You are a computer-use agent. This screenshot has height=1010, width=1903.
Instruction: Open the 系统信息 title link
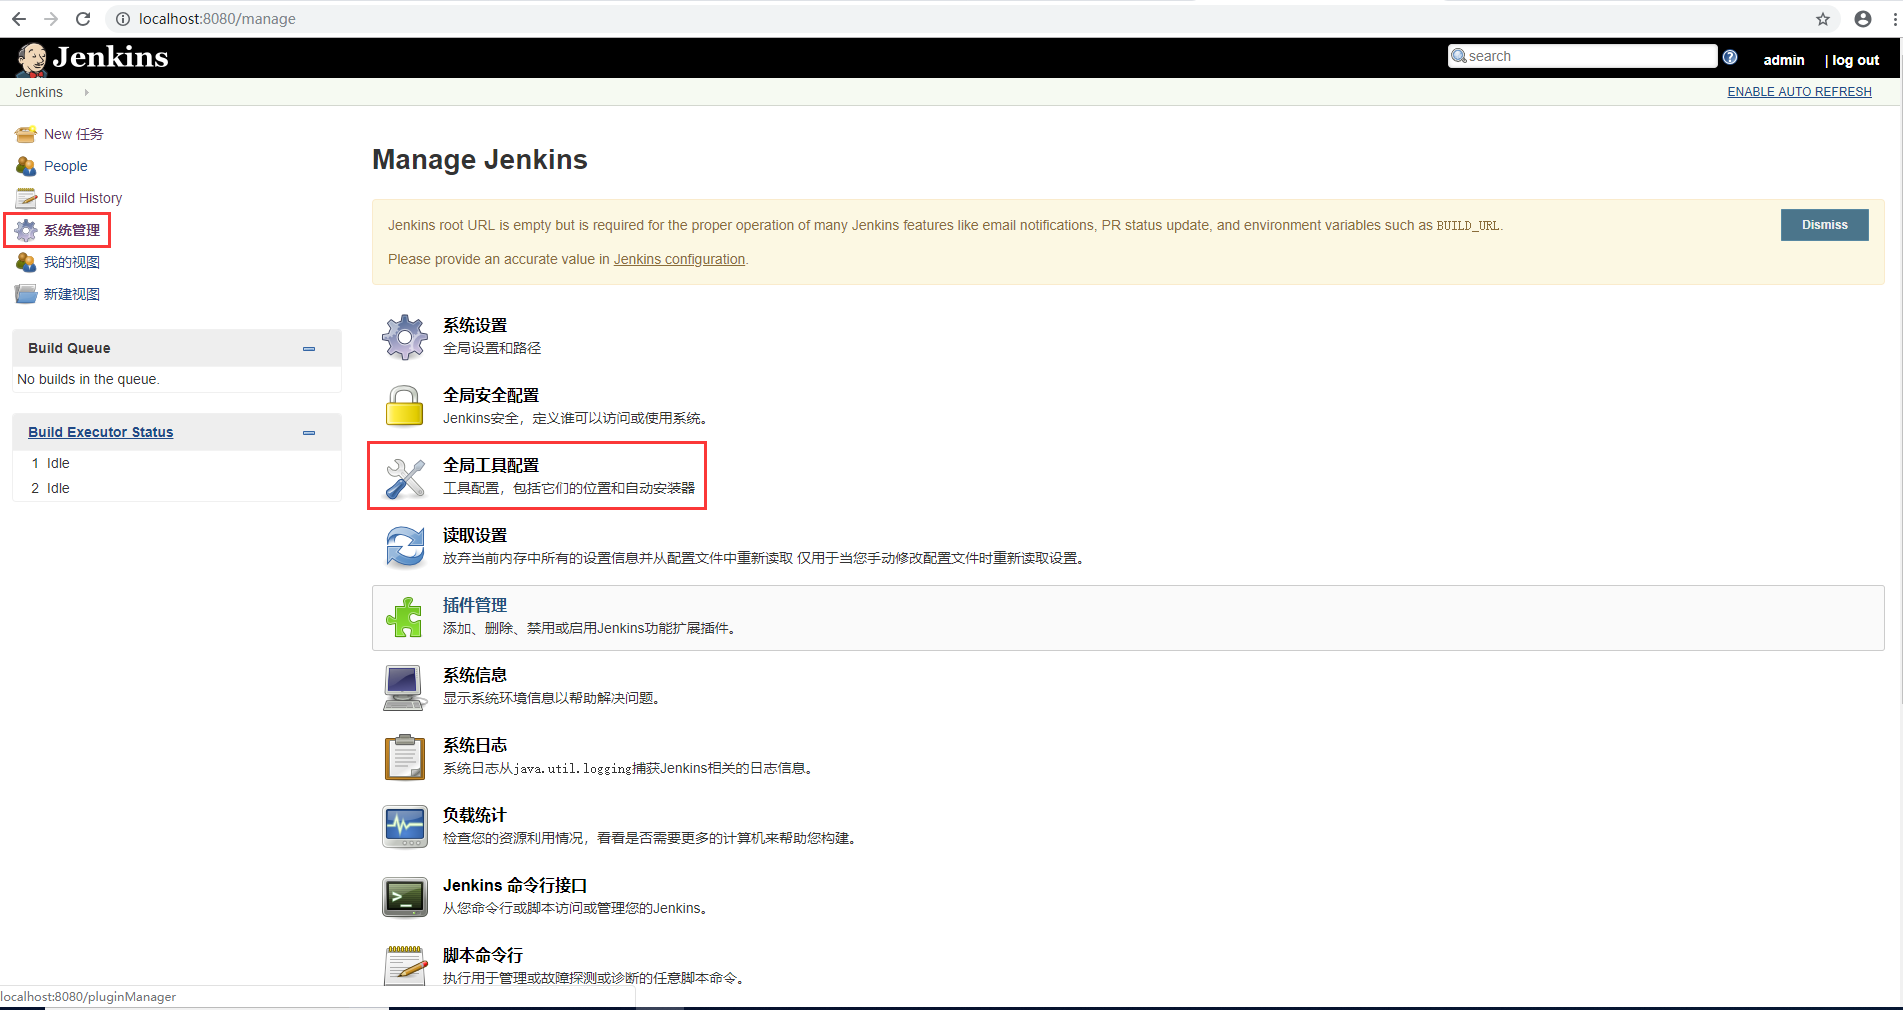pyautogui.click(x=475, y=676)
